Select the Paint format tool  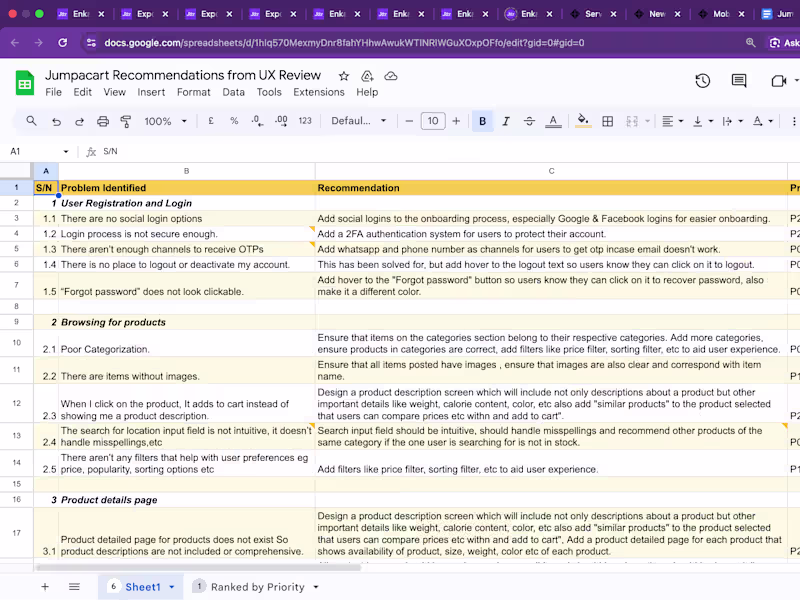[x=126, y=121]
